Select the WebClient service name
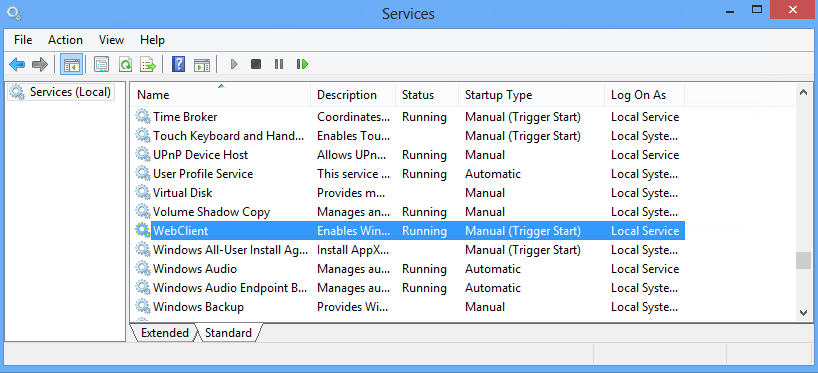The width and height of the screenshot is (818, 373). (x=181, y=231)
